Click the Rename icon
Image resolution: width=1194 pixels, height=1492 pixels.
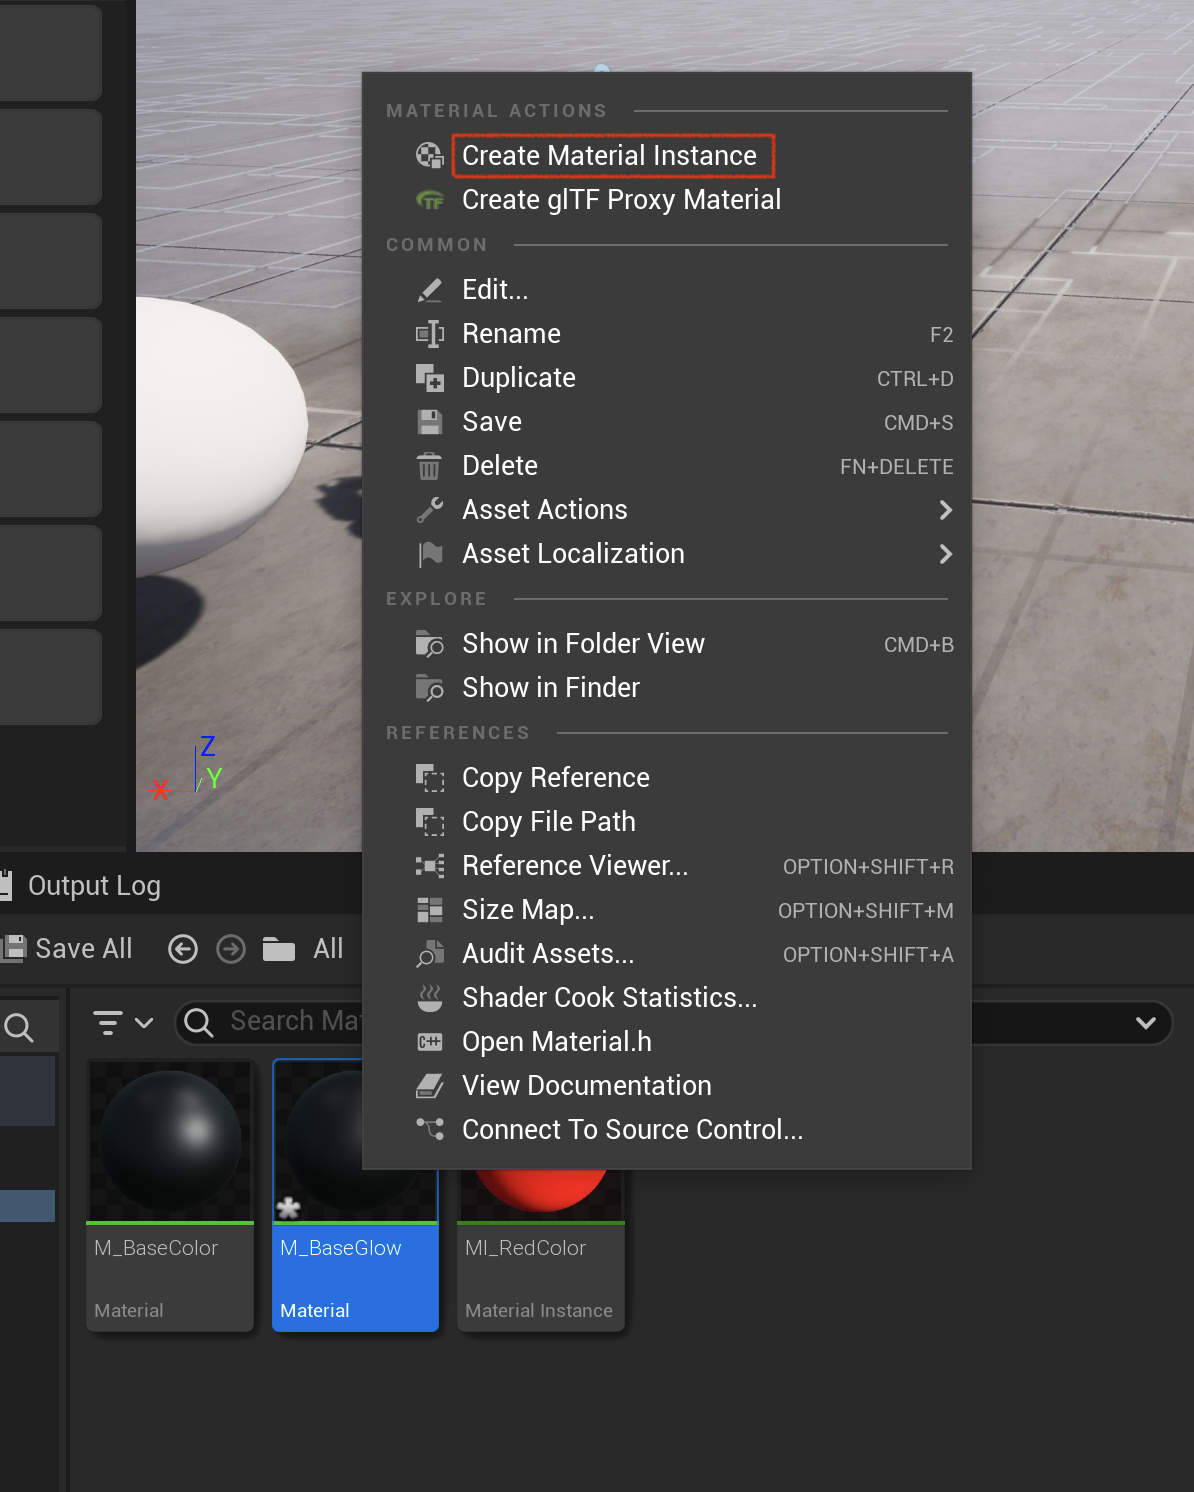click(x=429, y=334)
